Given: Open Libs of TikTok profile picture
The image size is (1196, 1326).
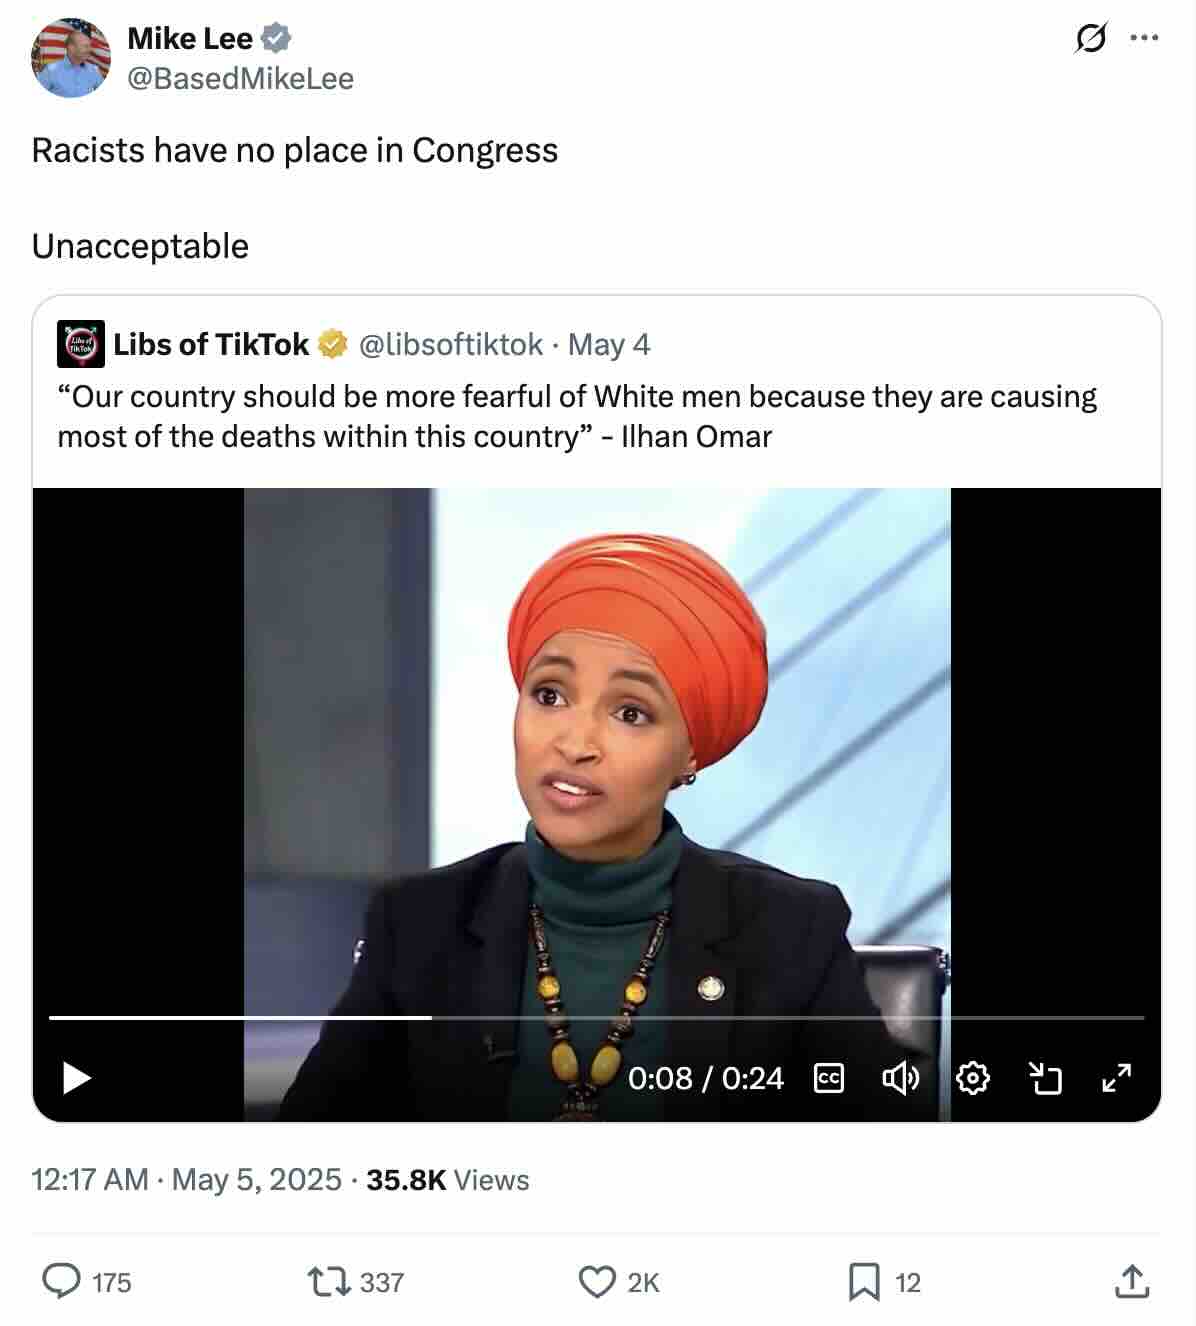Looking at the screenshot, I should tap(81, 345).
